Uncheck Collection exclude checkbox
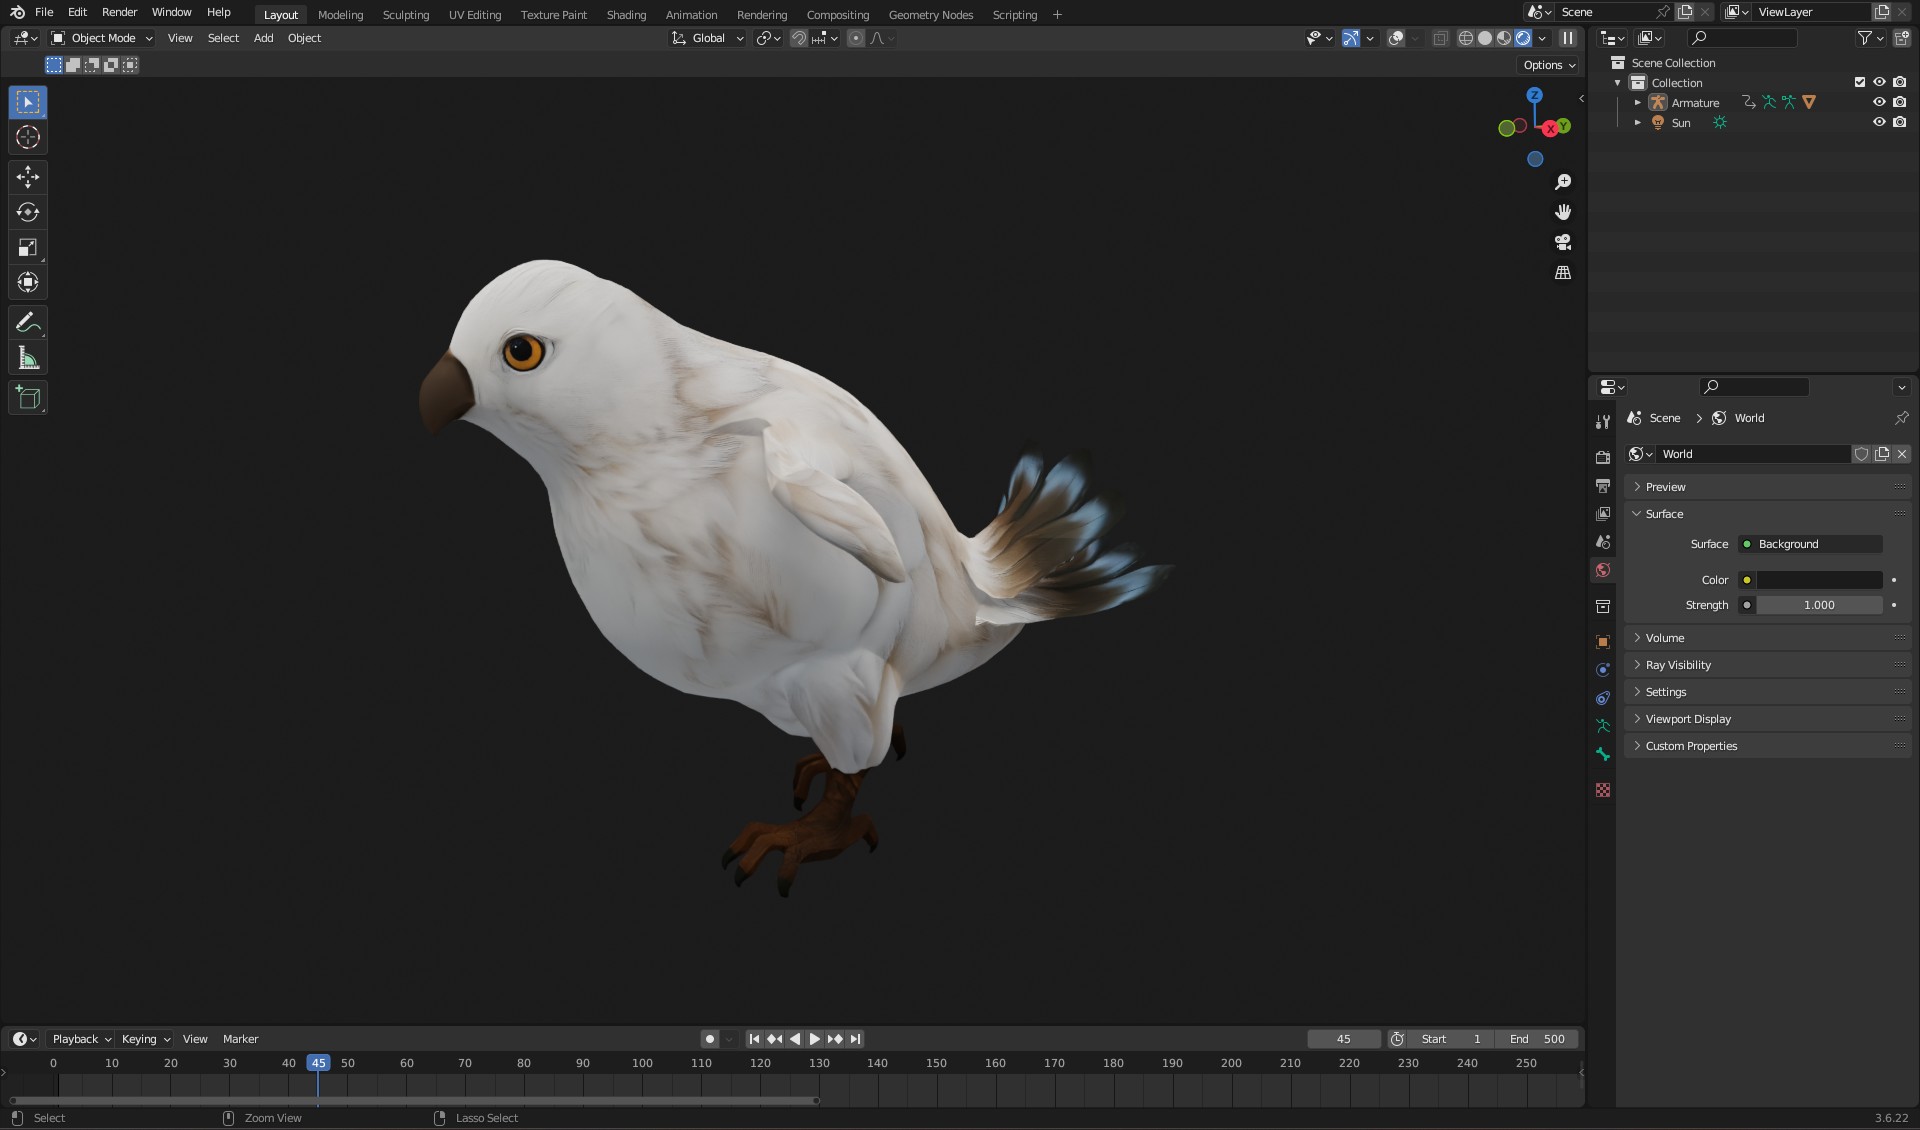This screenshot has width=1920, height=1130. (x=1860, y=82)
